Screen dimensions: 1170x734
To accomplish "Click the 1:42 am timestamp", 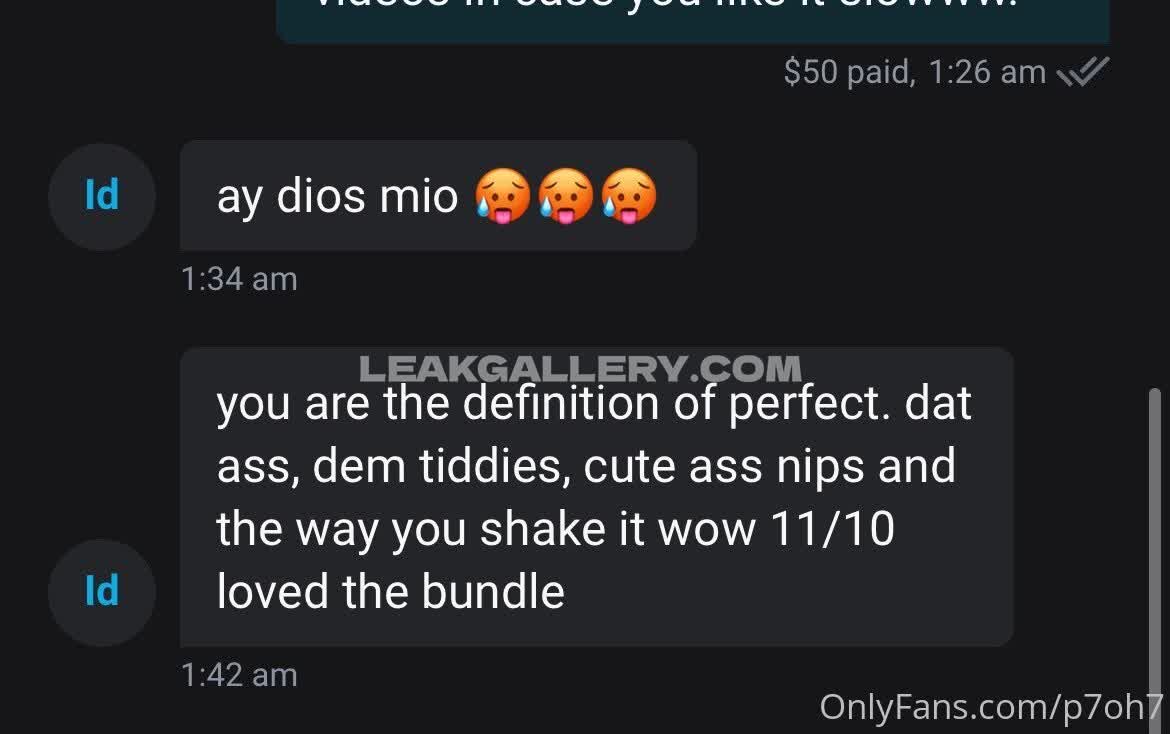I will point(239,675).
